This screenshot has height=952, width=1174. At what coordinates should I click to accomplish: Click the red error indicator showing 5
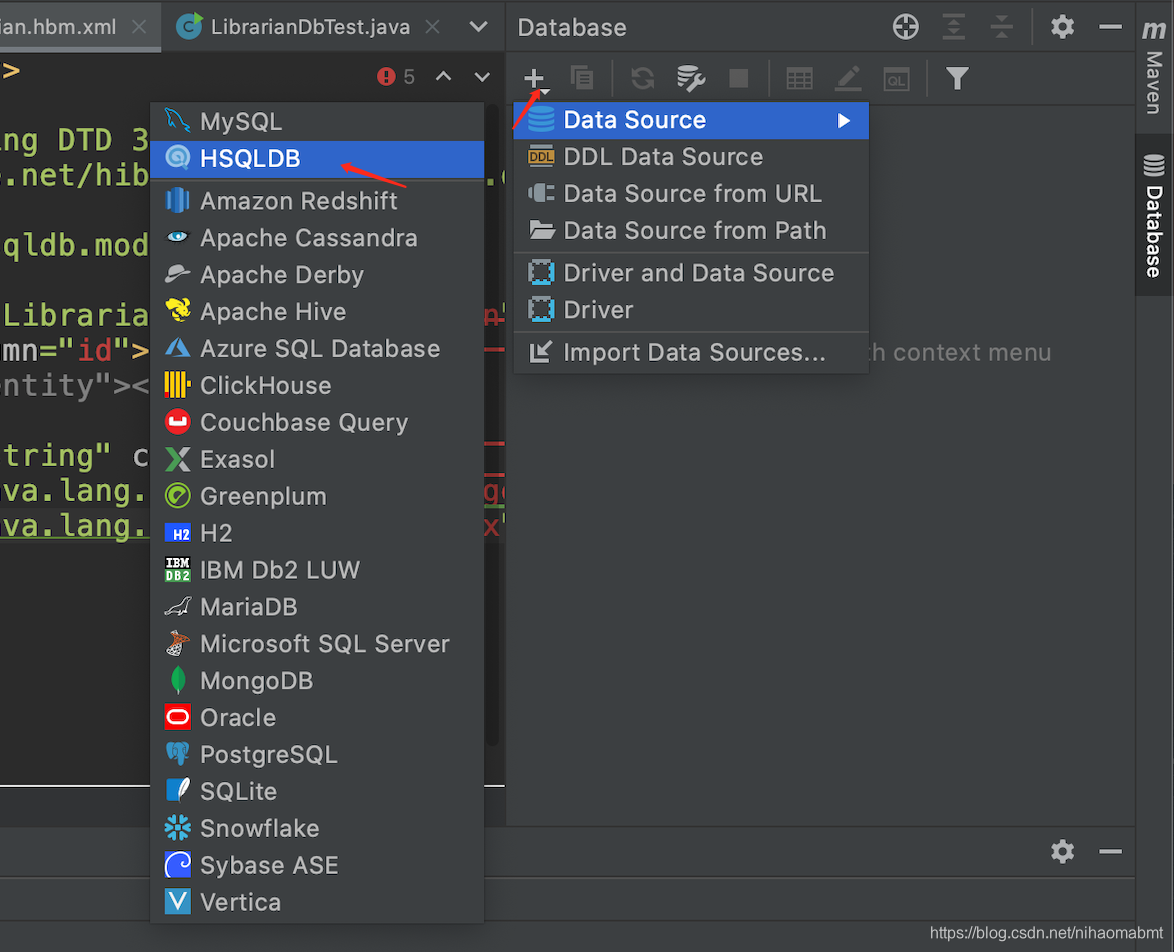coord(396,76)
